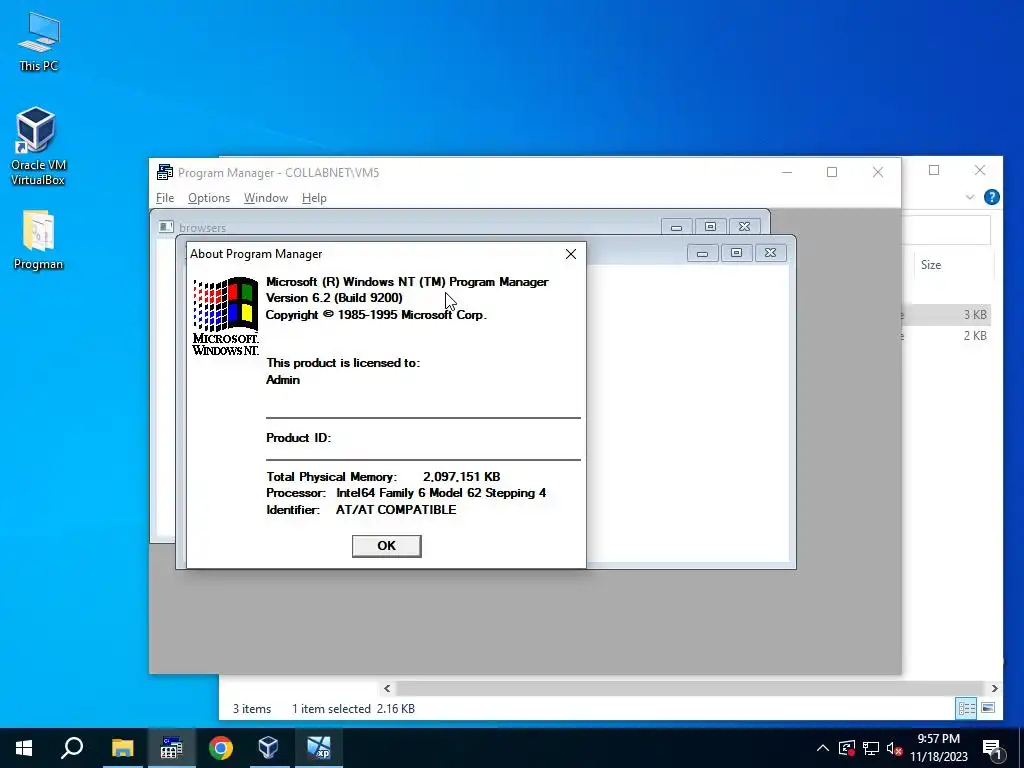This screenshot has width=1024, height=768.
Task: Click the browsers group window icon
Action: [166, 227]
